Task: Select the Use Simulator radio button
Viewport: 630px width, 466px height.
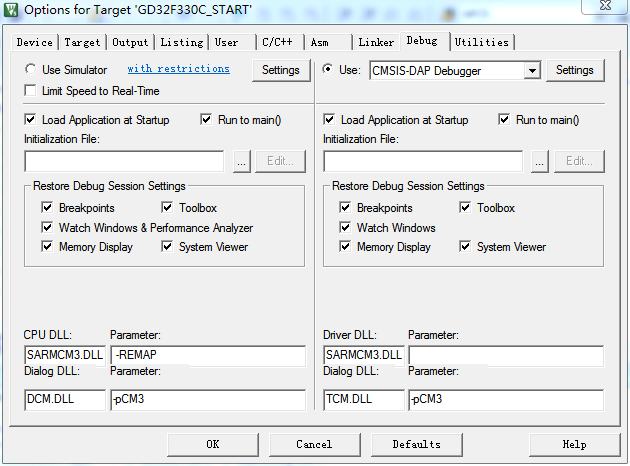Action: coord(31,69)
